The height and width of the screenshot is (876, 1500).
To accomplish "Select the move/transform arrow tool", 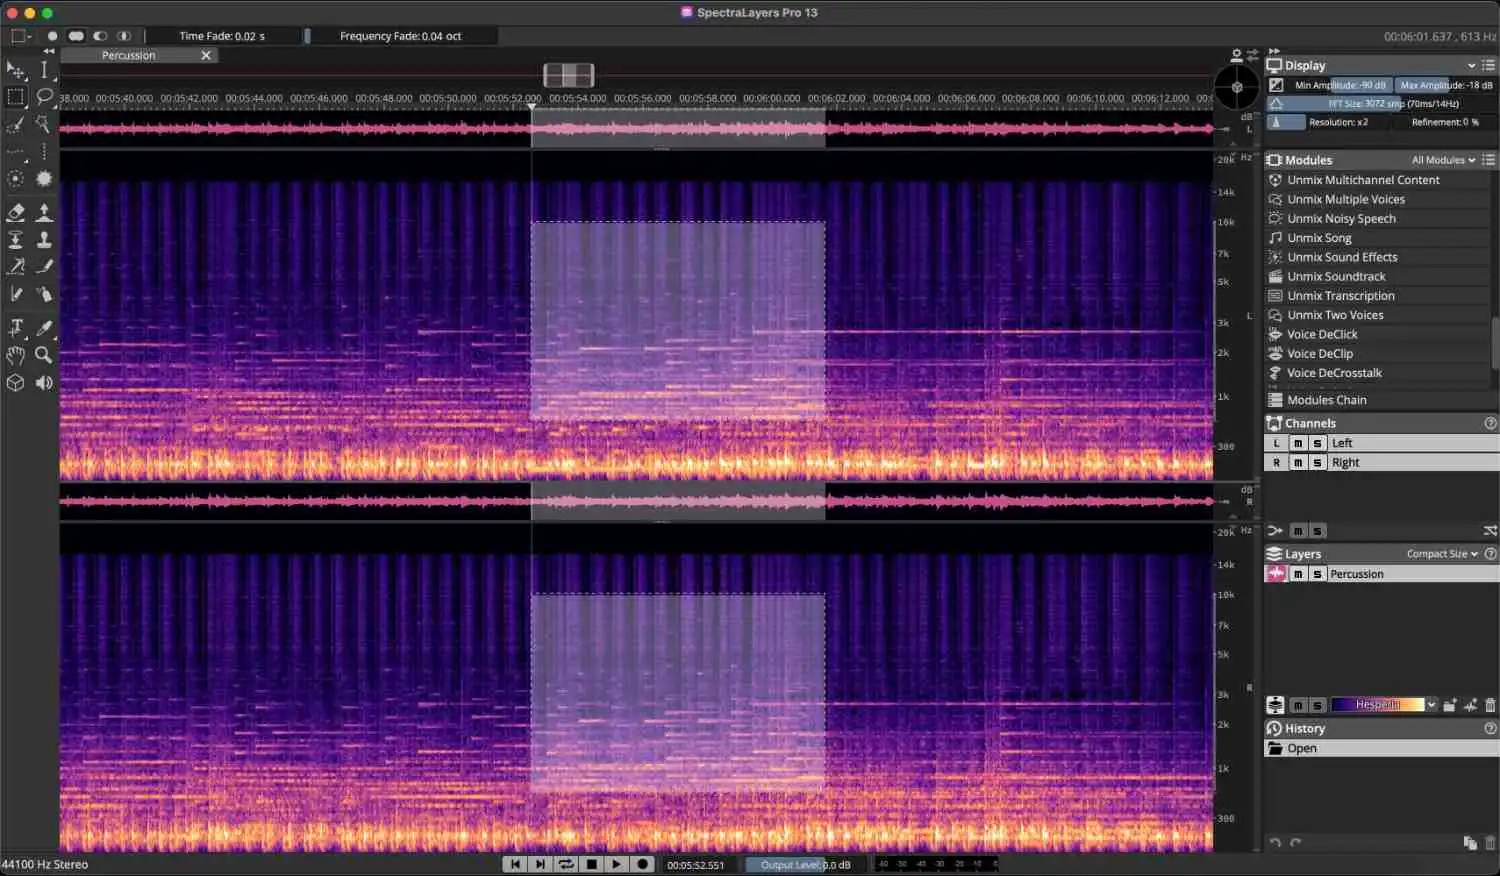I will pyautogui.click(x=15, y=69).
